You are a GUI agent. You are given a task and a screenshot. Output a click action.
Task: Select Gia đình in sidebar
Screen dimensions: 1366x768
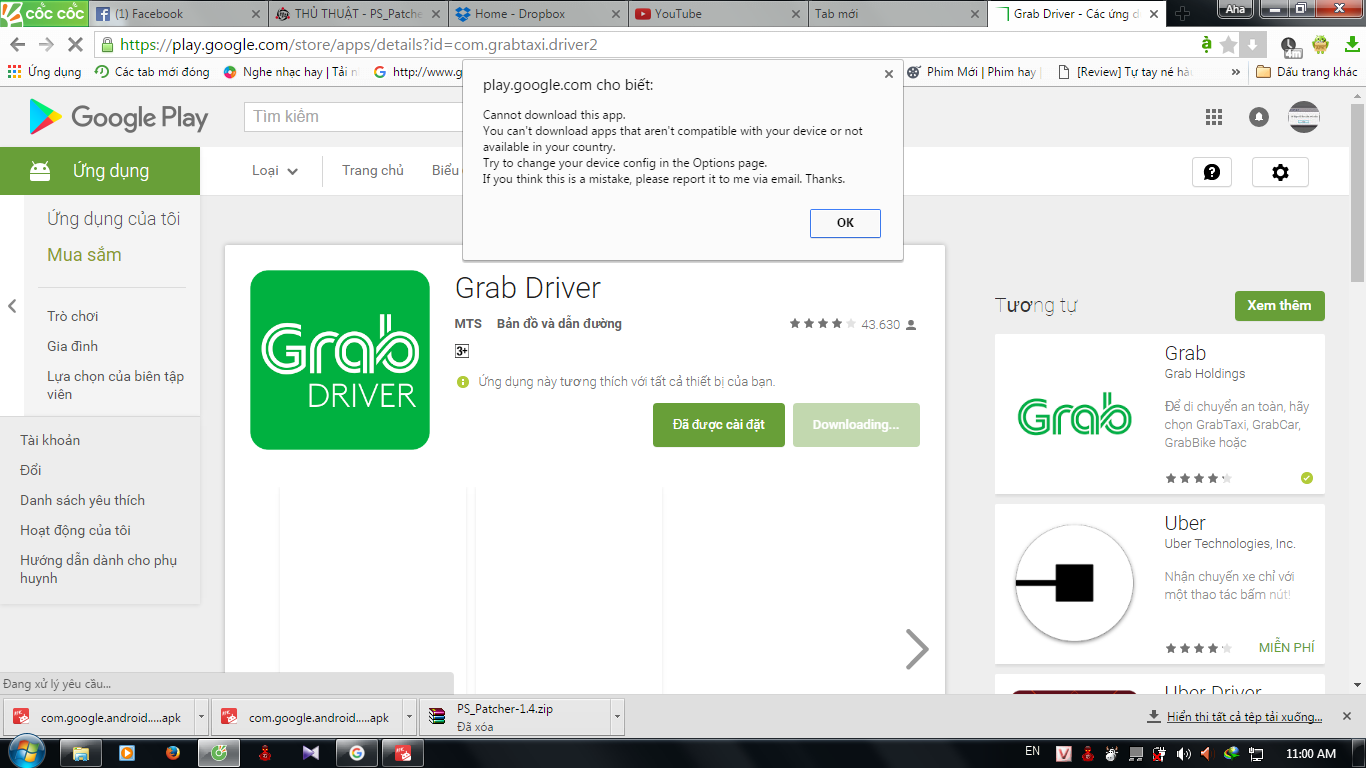click(x=72, y=346)
